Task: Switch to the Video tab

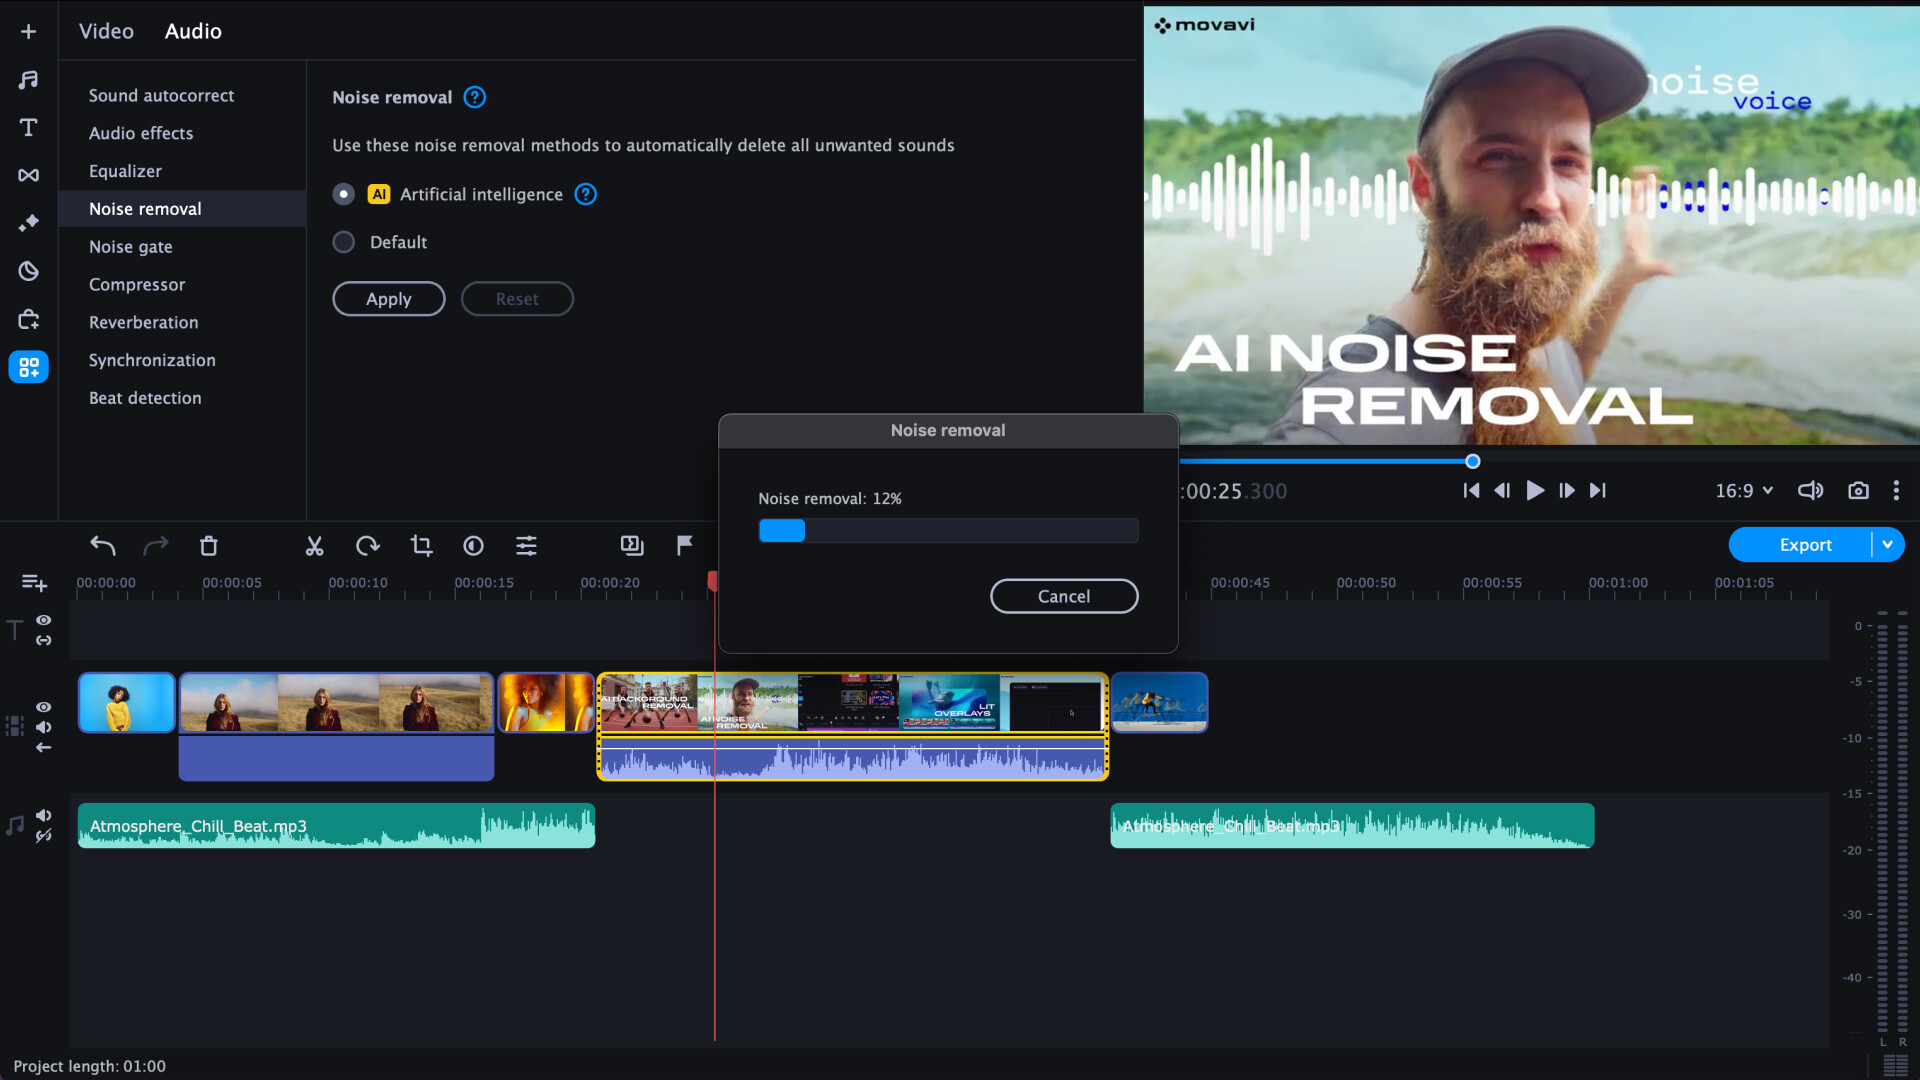Action: coord(106,31)
